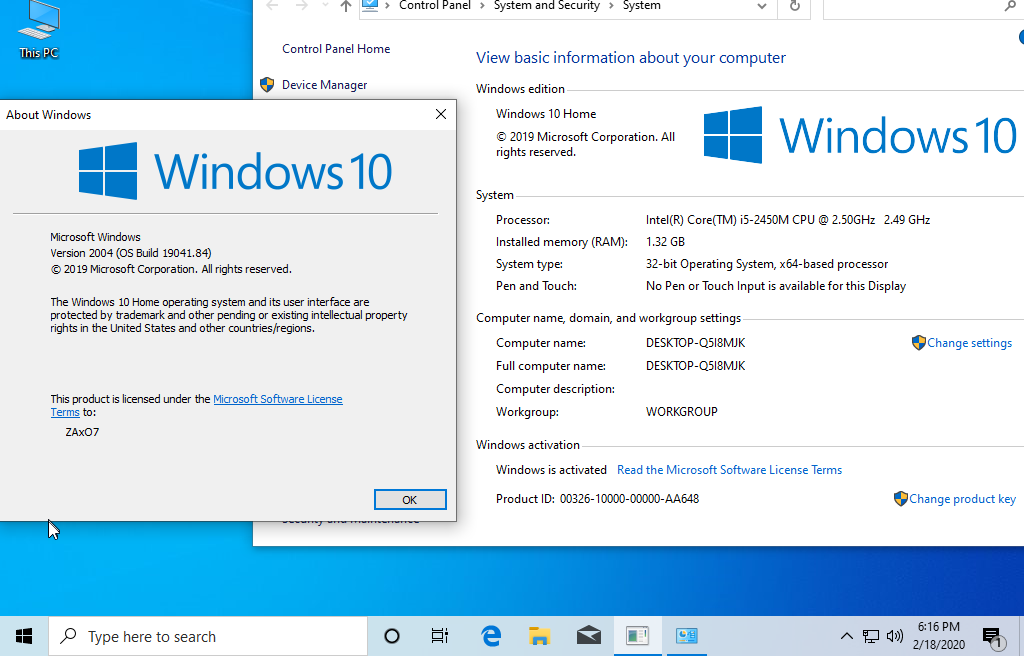The width and height of the screenshot is (1024, 656).
Task: Show hidden system tray icons
Action: pyautogui.click(x=846, y=636)
